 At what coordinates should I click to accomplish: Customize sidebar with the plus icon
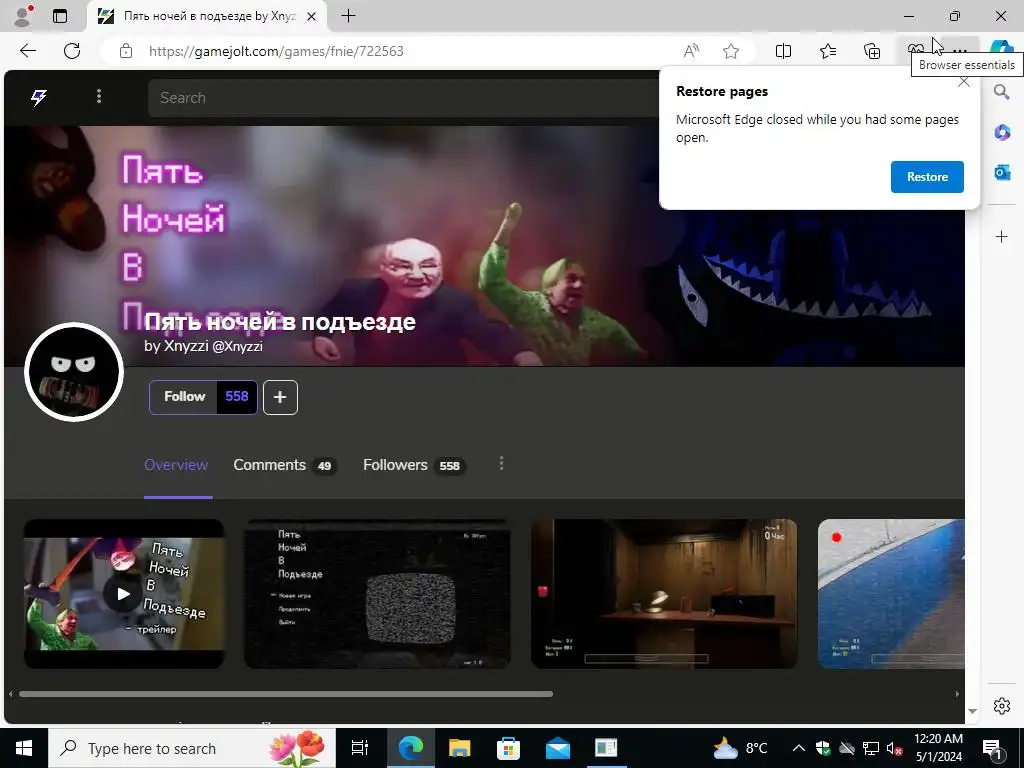1002,236
